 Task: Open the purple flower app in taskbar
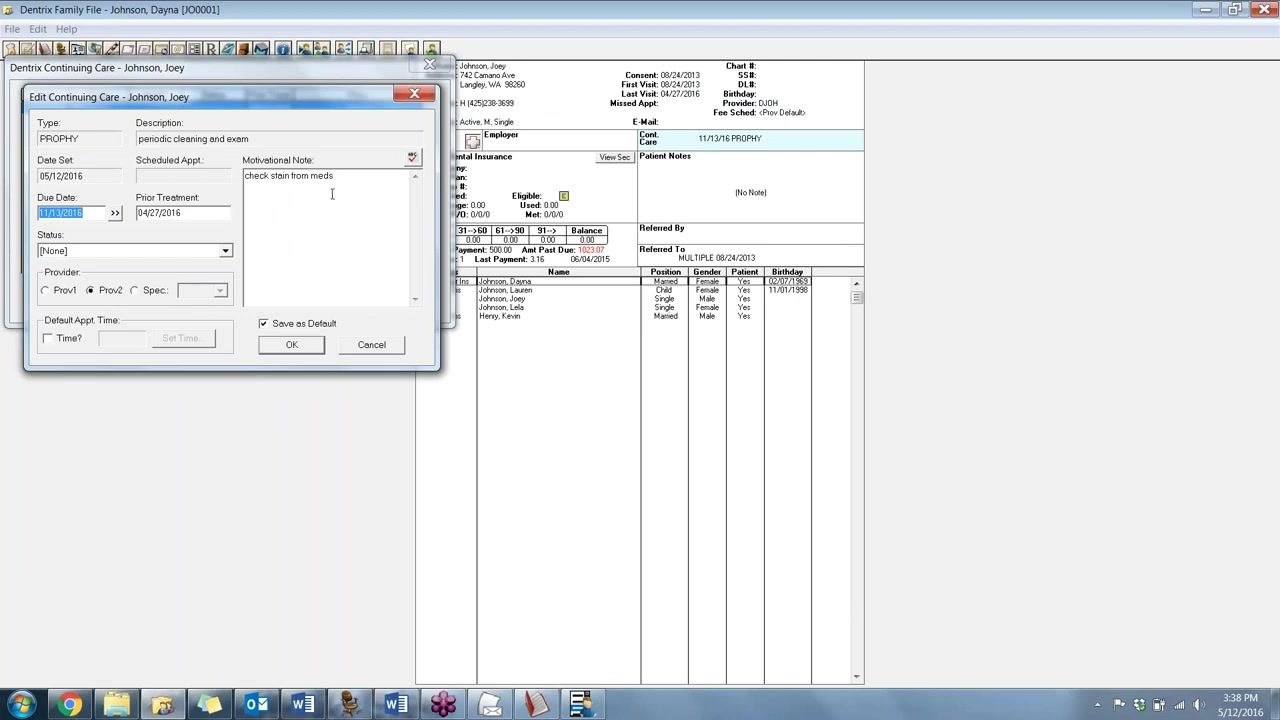tap(443, 704)
